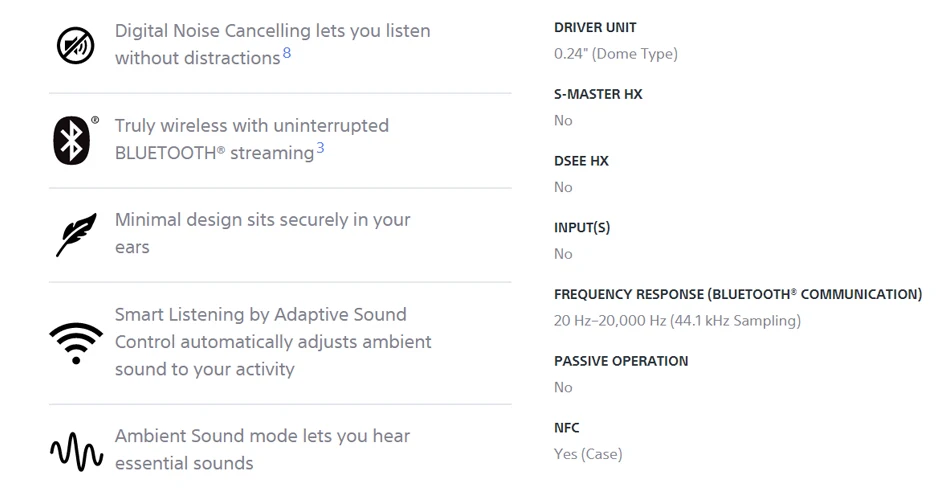
Task: Open footnote 3 after 'BLUETOOTH® streaming'
Action: [321, 148]
